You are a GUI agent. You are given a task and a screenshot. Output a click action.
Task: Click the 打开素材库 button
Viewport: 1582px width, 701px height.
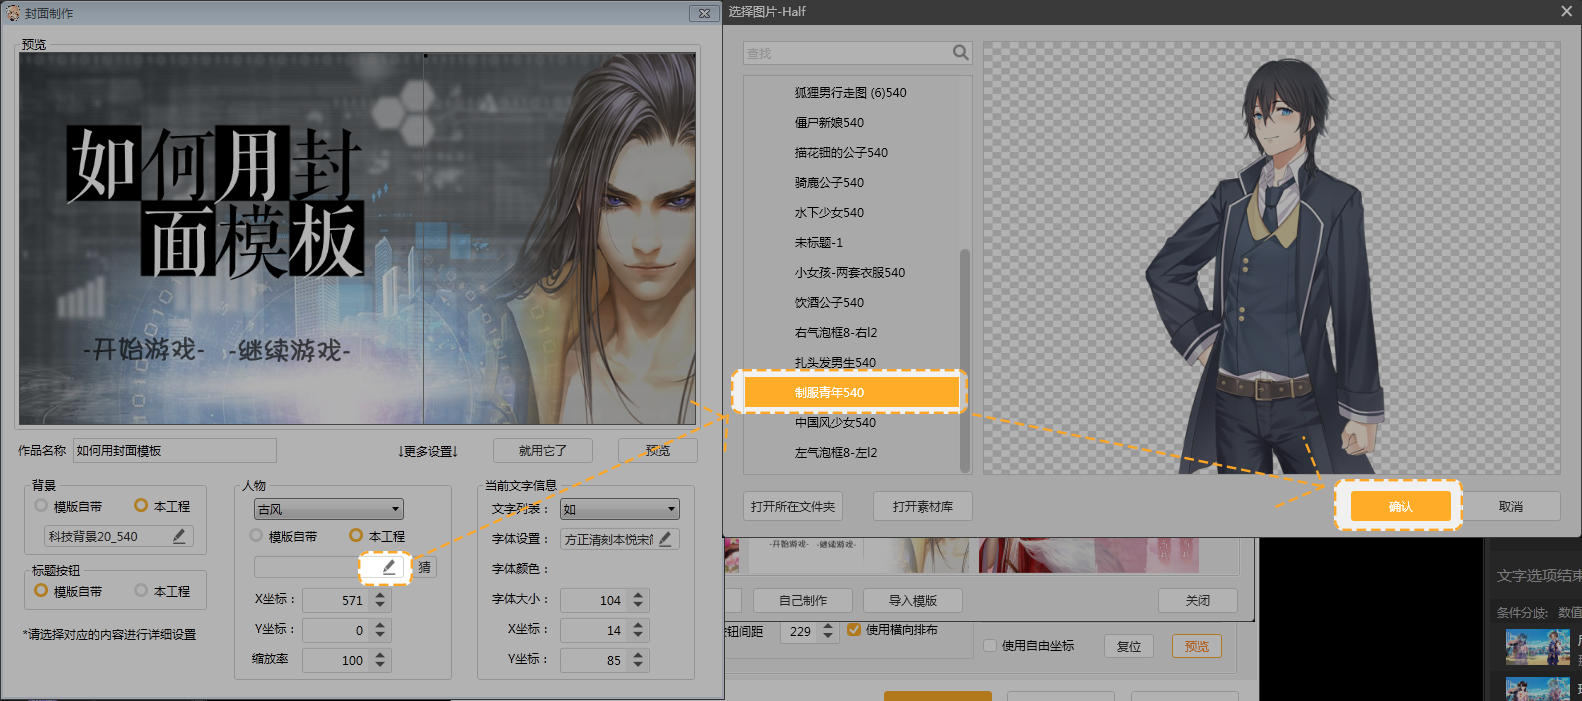(922, 506)
